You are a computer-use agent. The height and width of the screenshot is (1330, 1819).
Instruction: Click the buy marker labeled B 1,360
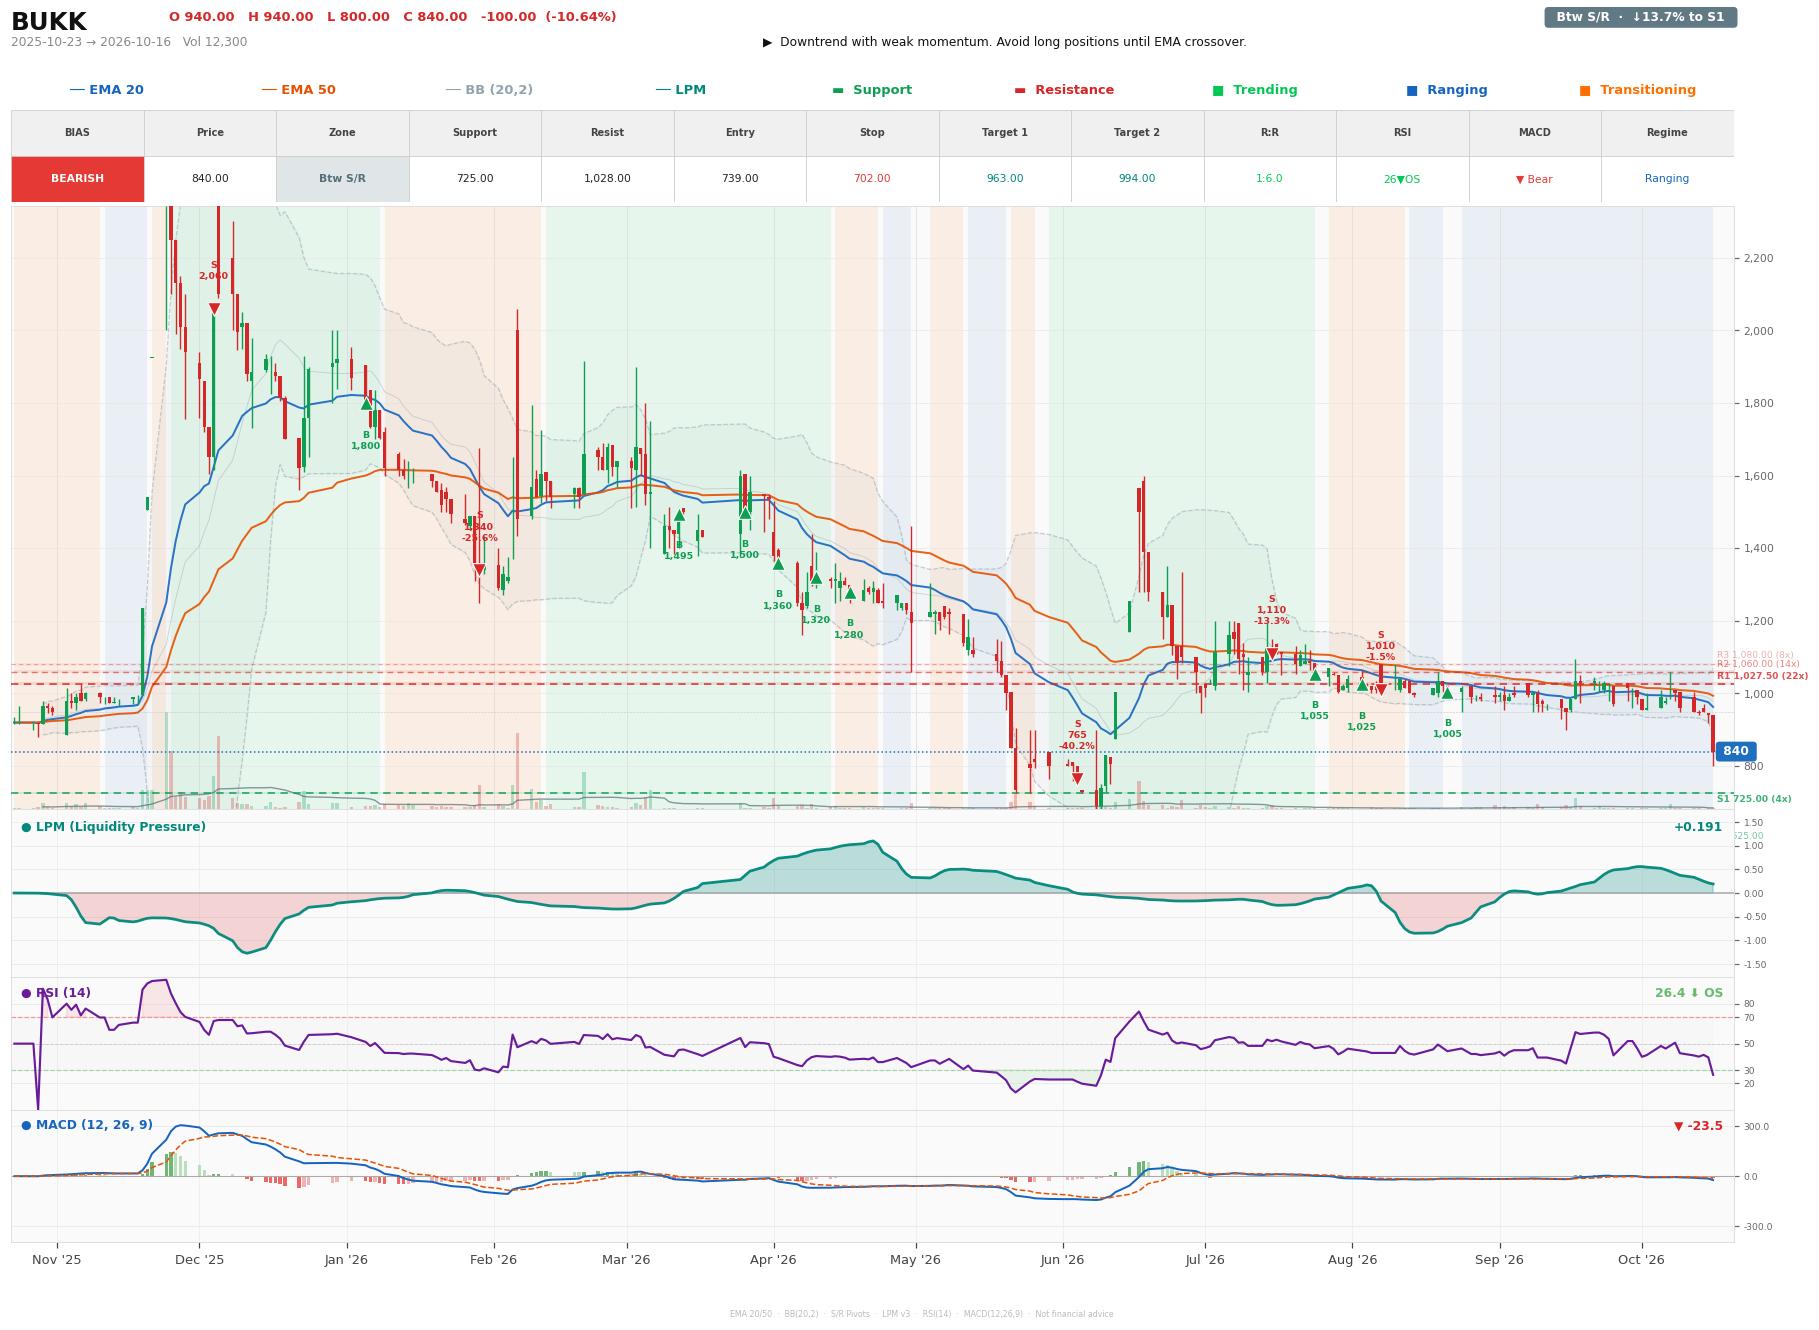[778, 565]
